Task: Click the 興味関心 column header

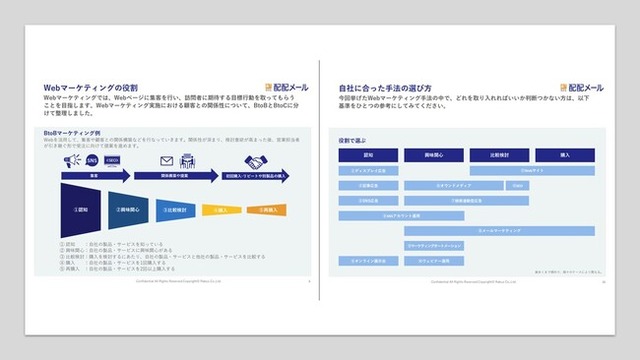Action: pyautogui.click(x=434, y=155)
